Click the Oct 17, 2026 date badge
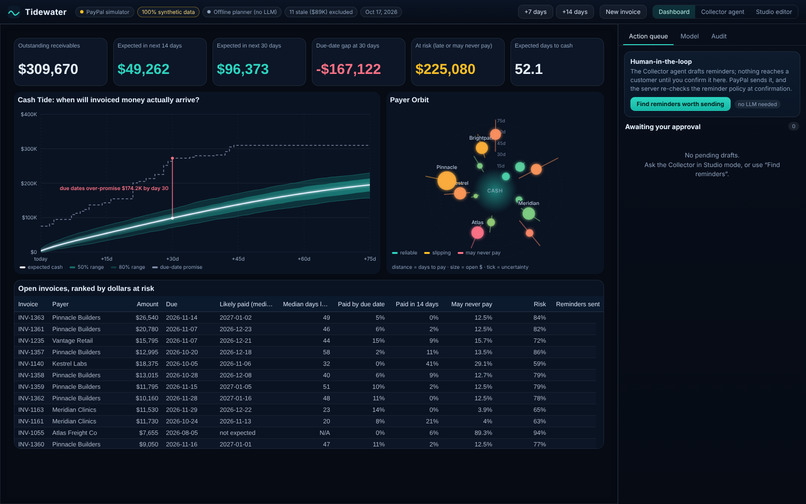 coord(381,12)
